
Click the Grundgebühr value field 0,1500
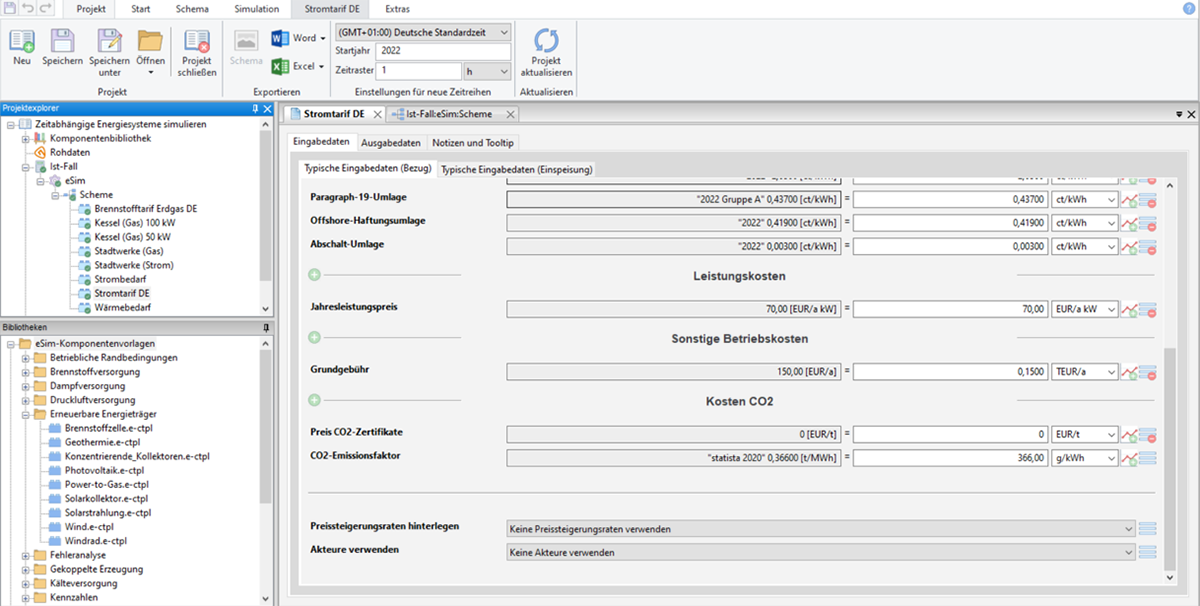949,372
